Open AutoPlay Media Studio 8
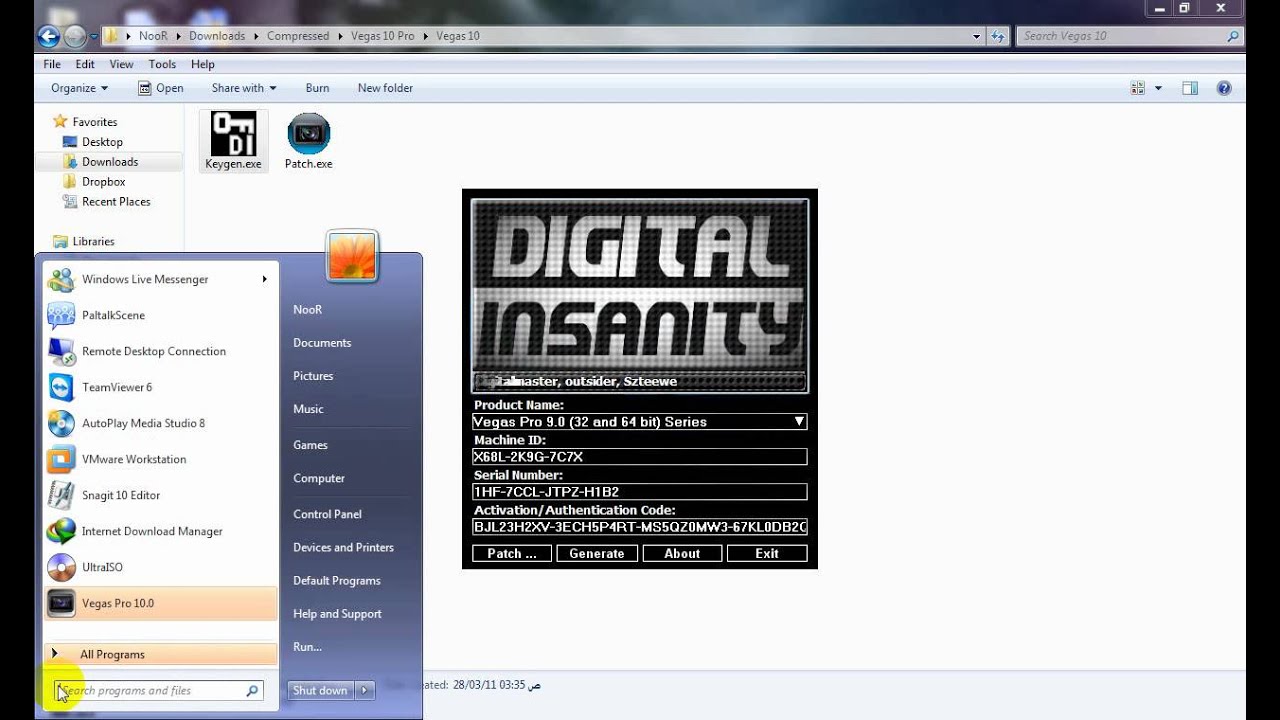This screenshot has width=1280, height=720. 158,423
